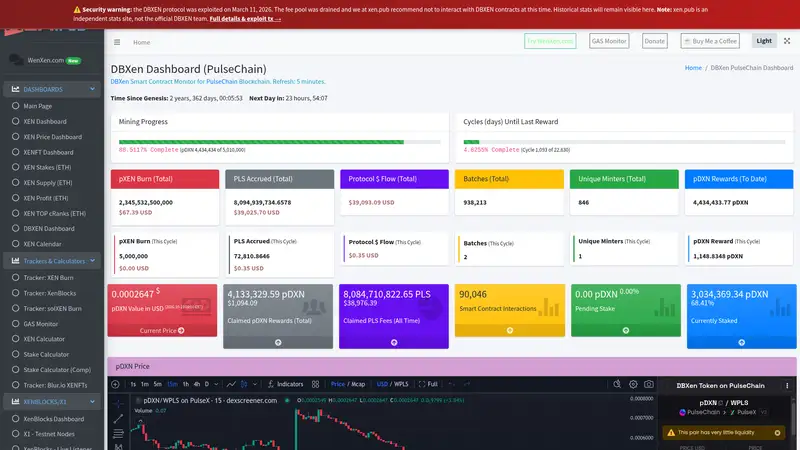Click chart add-symbol plus circle icon
Image resolution: width=800 pixels, height=450 pixels.
pyautogui.click(x=115, y=384)
